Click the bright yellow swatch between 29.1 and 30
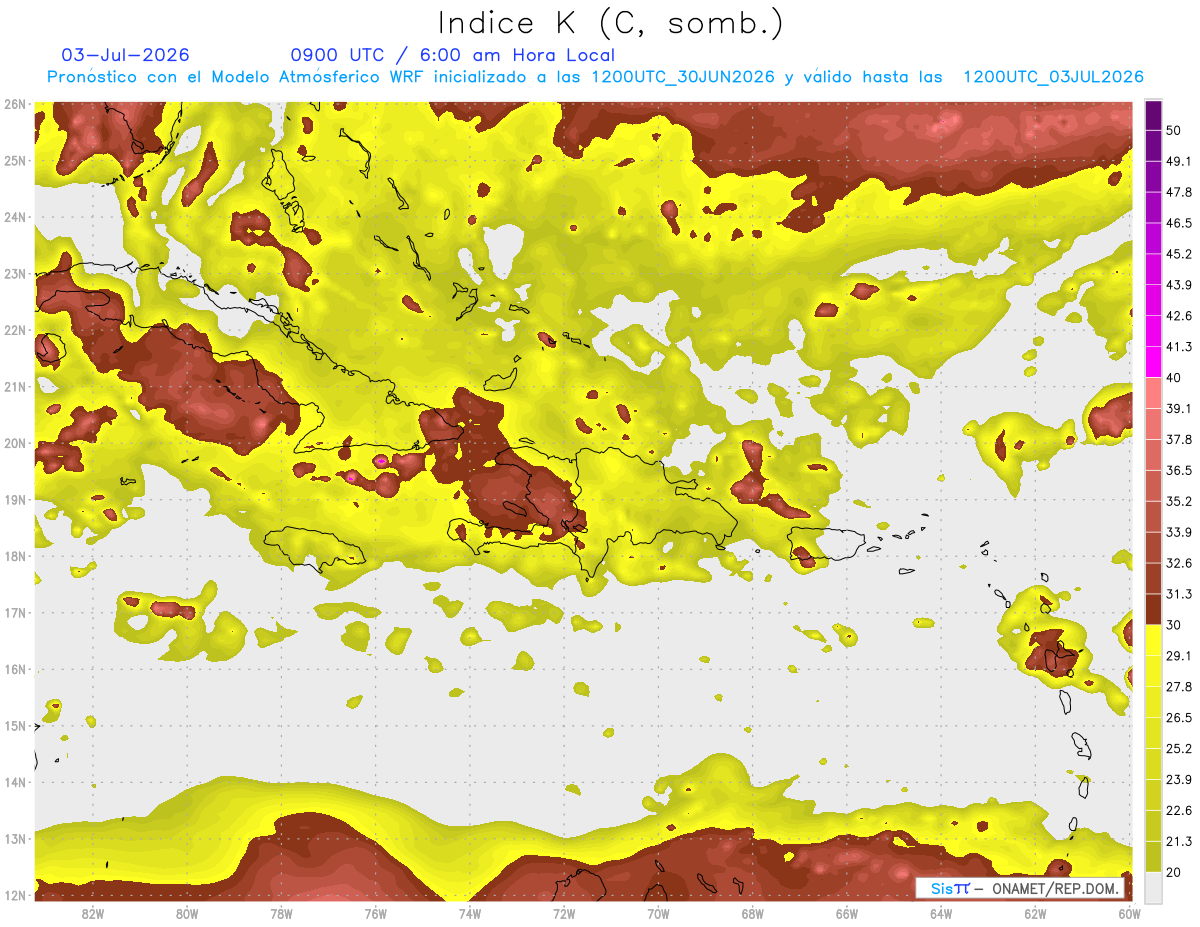 (1153, 640)
